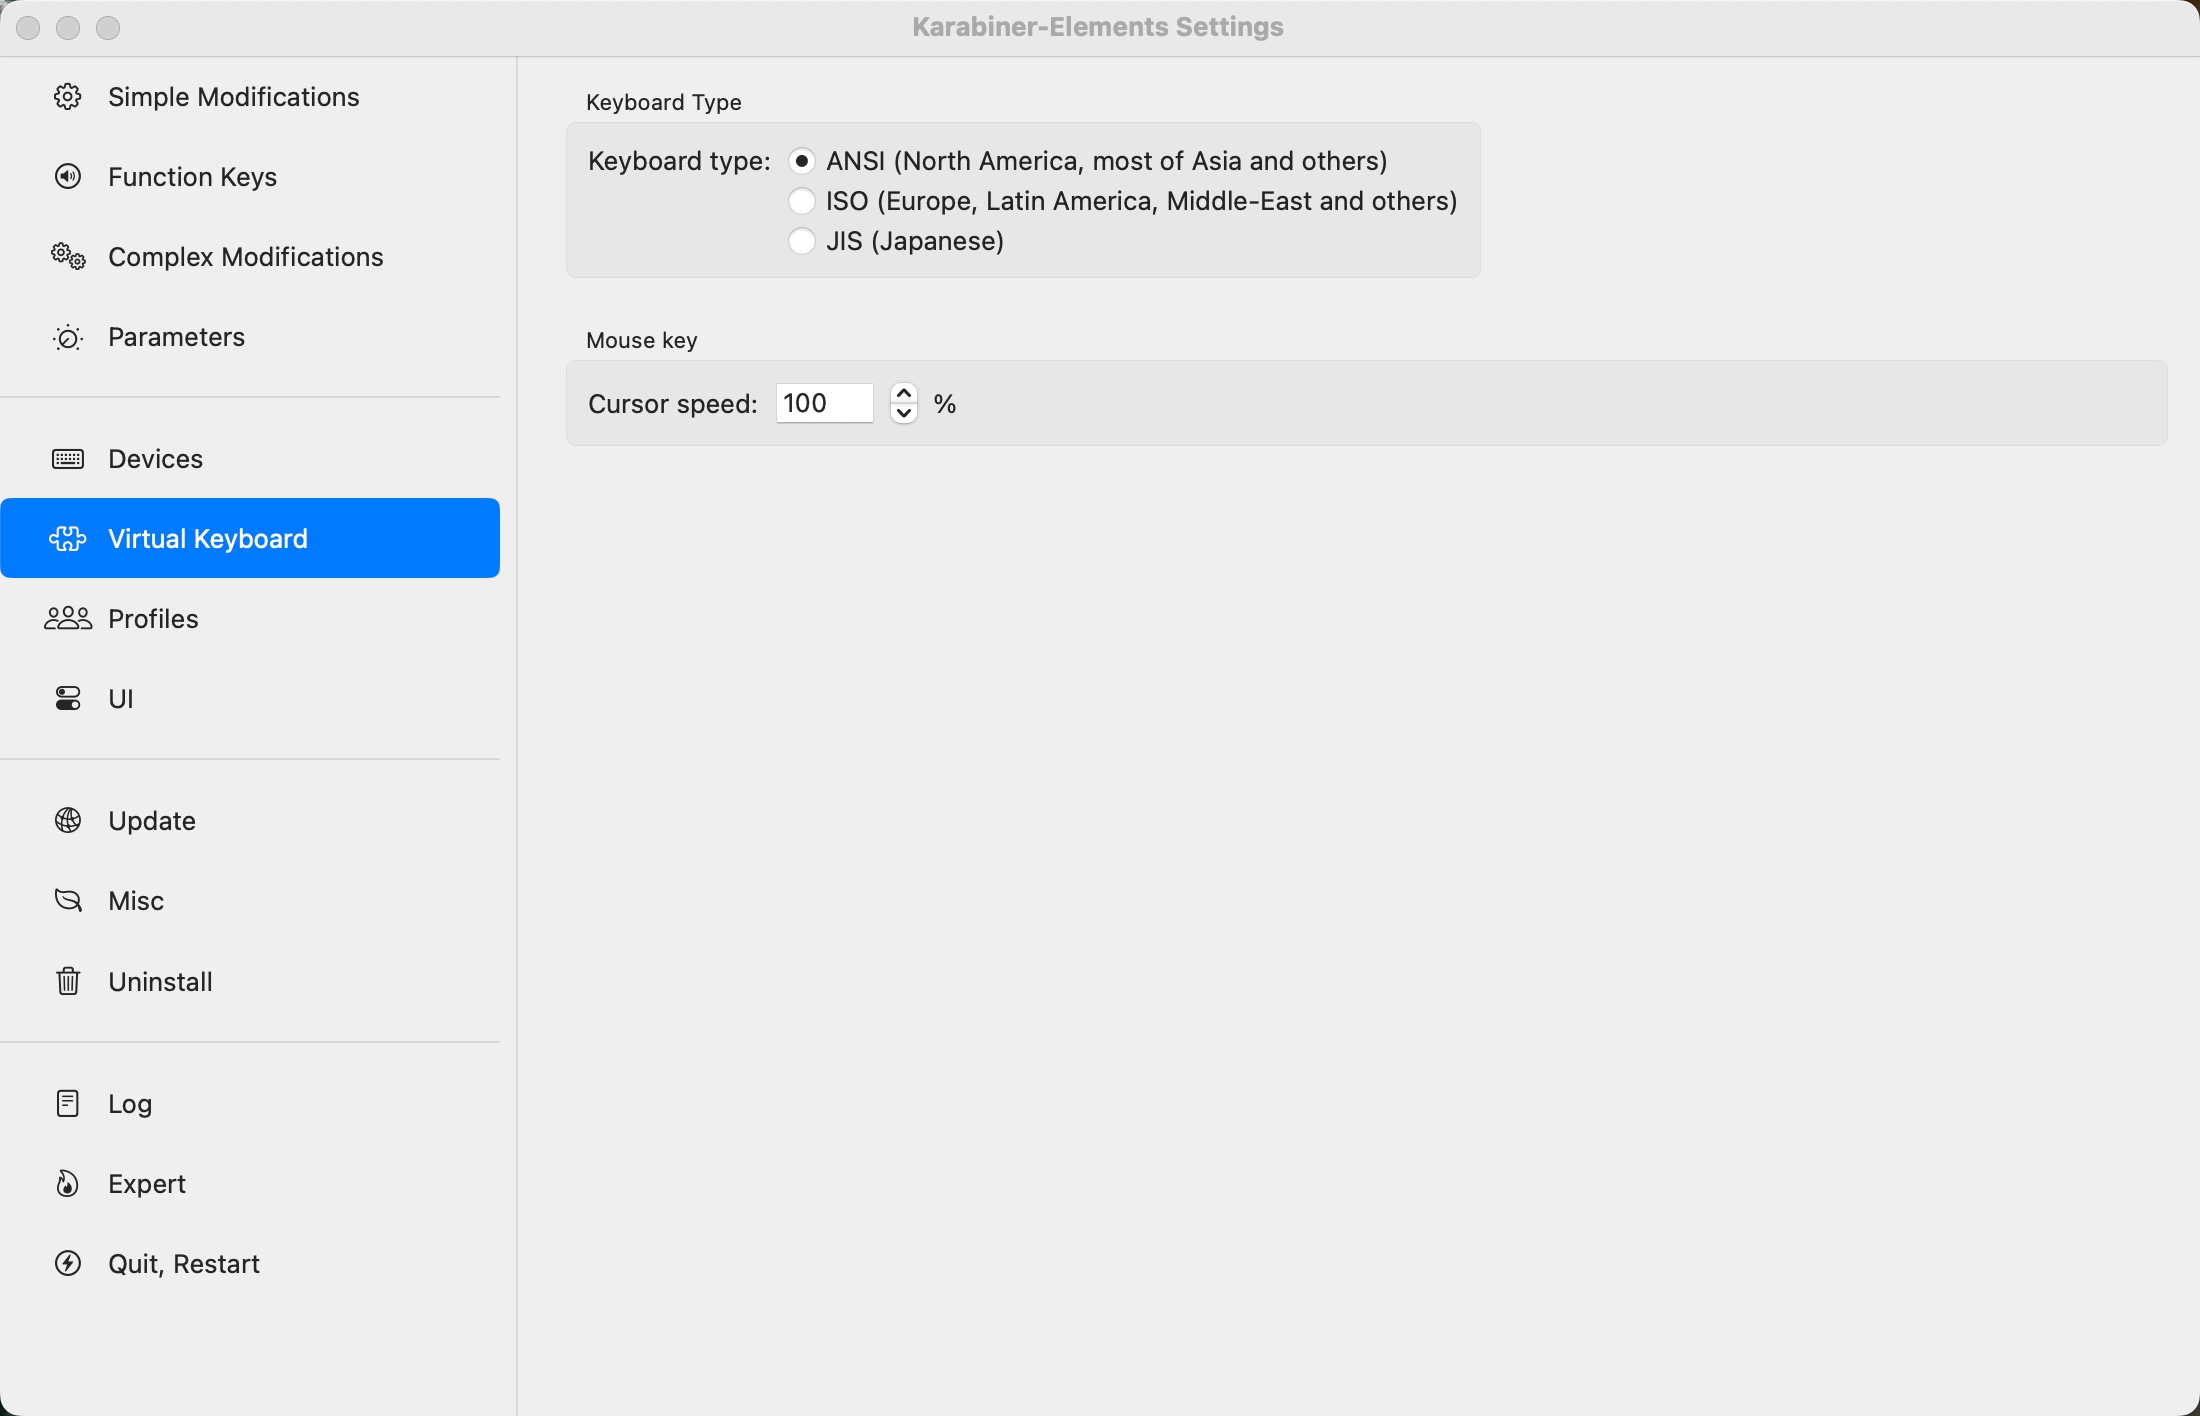2200x1416 pixels.
Task: Select the ANSI keyboard type radio button
Action: coord(802,161)
